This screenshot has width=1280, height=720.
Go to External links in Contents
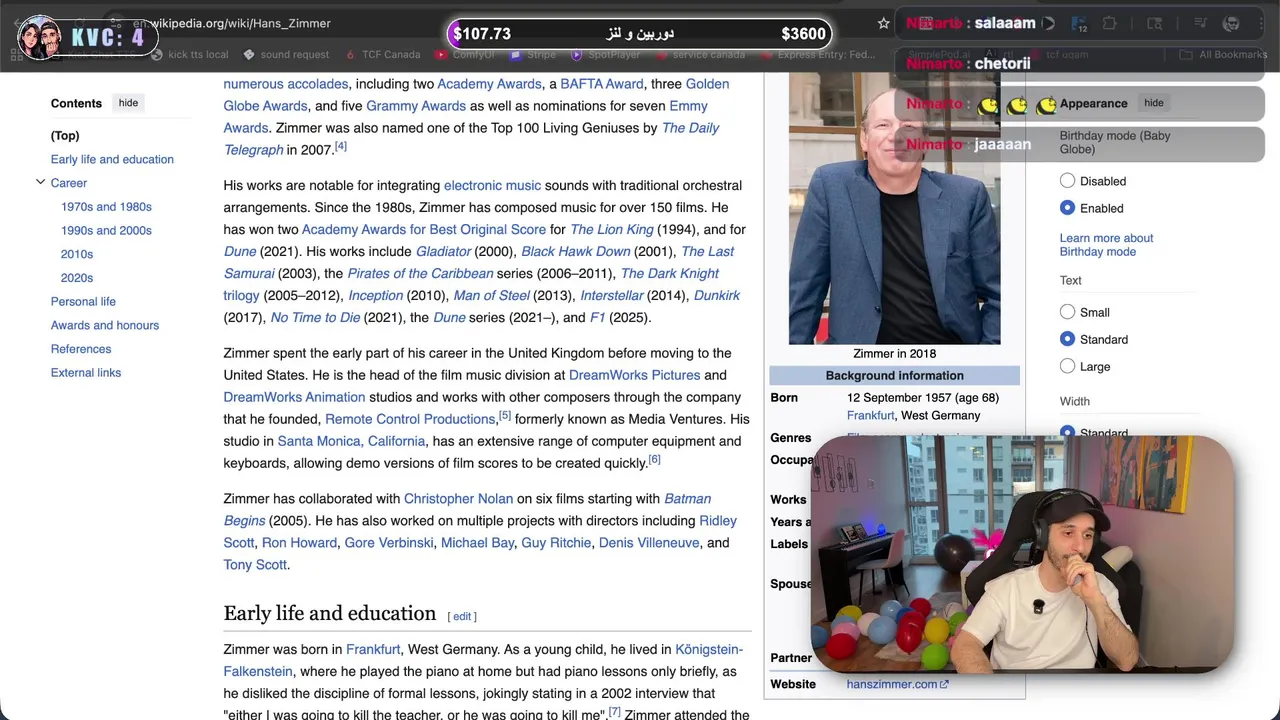pyautogui.click(x=86, y=373)
